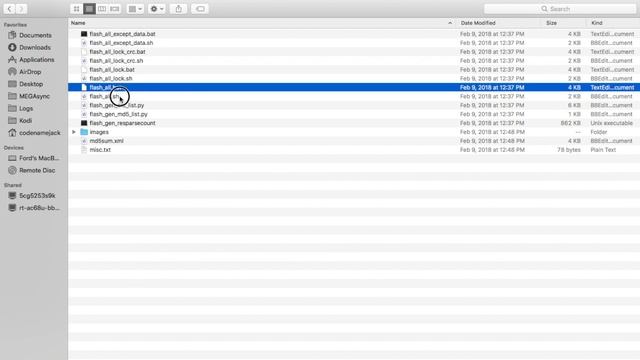Switch to list view
The image size is (640, 360).
[x=89, y=9]
